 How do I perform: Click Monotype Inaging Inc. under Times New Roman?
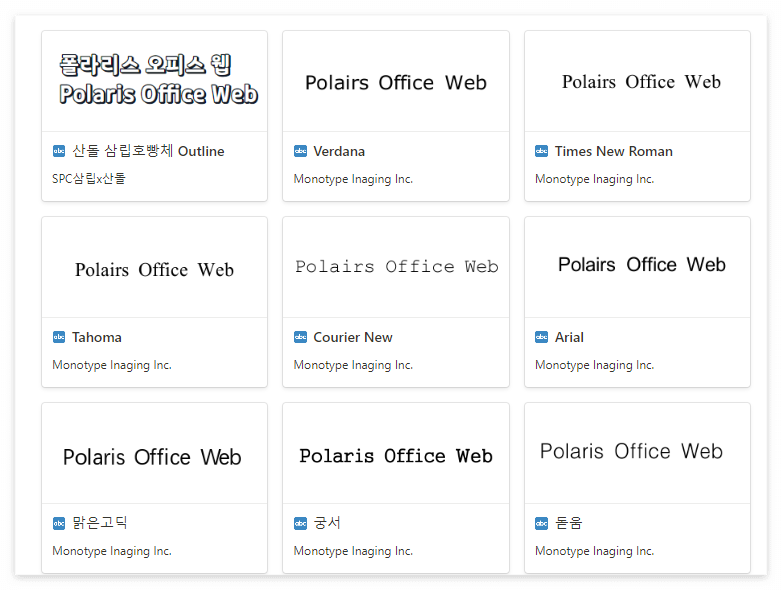tap(594, 179)
